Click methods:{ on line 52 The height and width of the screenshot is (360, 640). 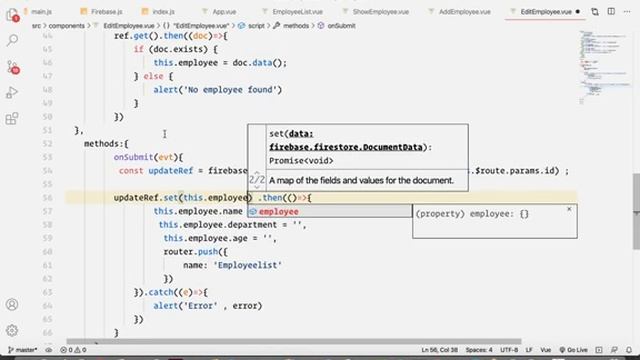click(107, 144)
